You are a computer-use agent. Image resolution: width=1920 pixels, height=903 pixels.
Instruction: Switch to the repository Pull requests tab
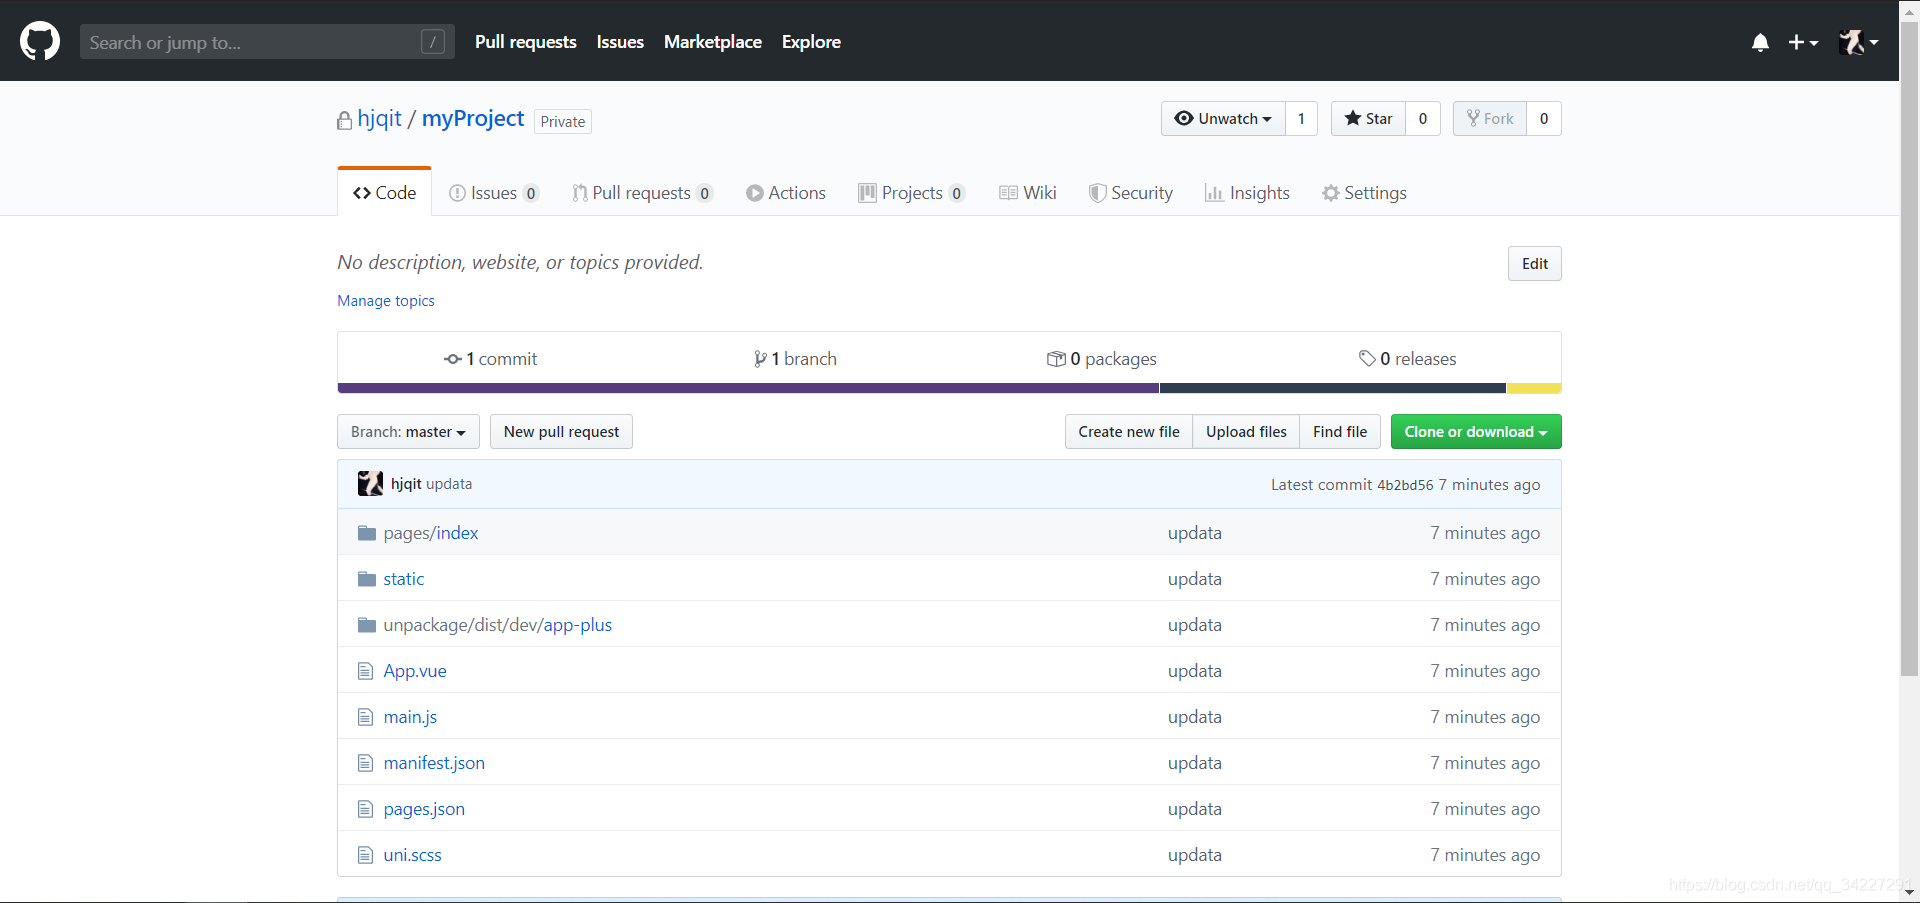[642, 193]
